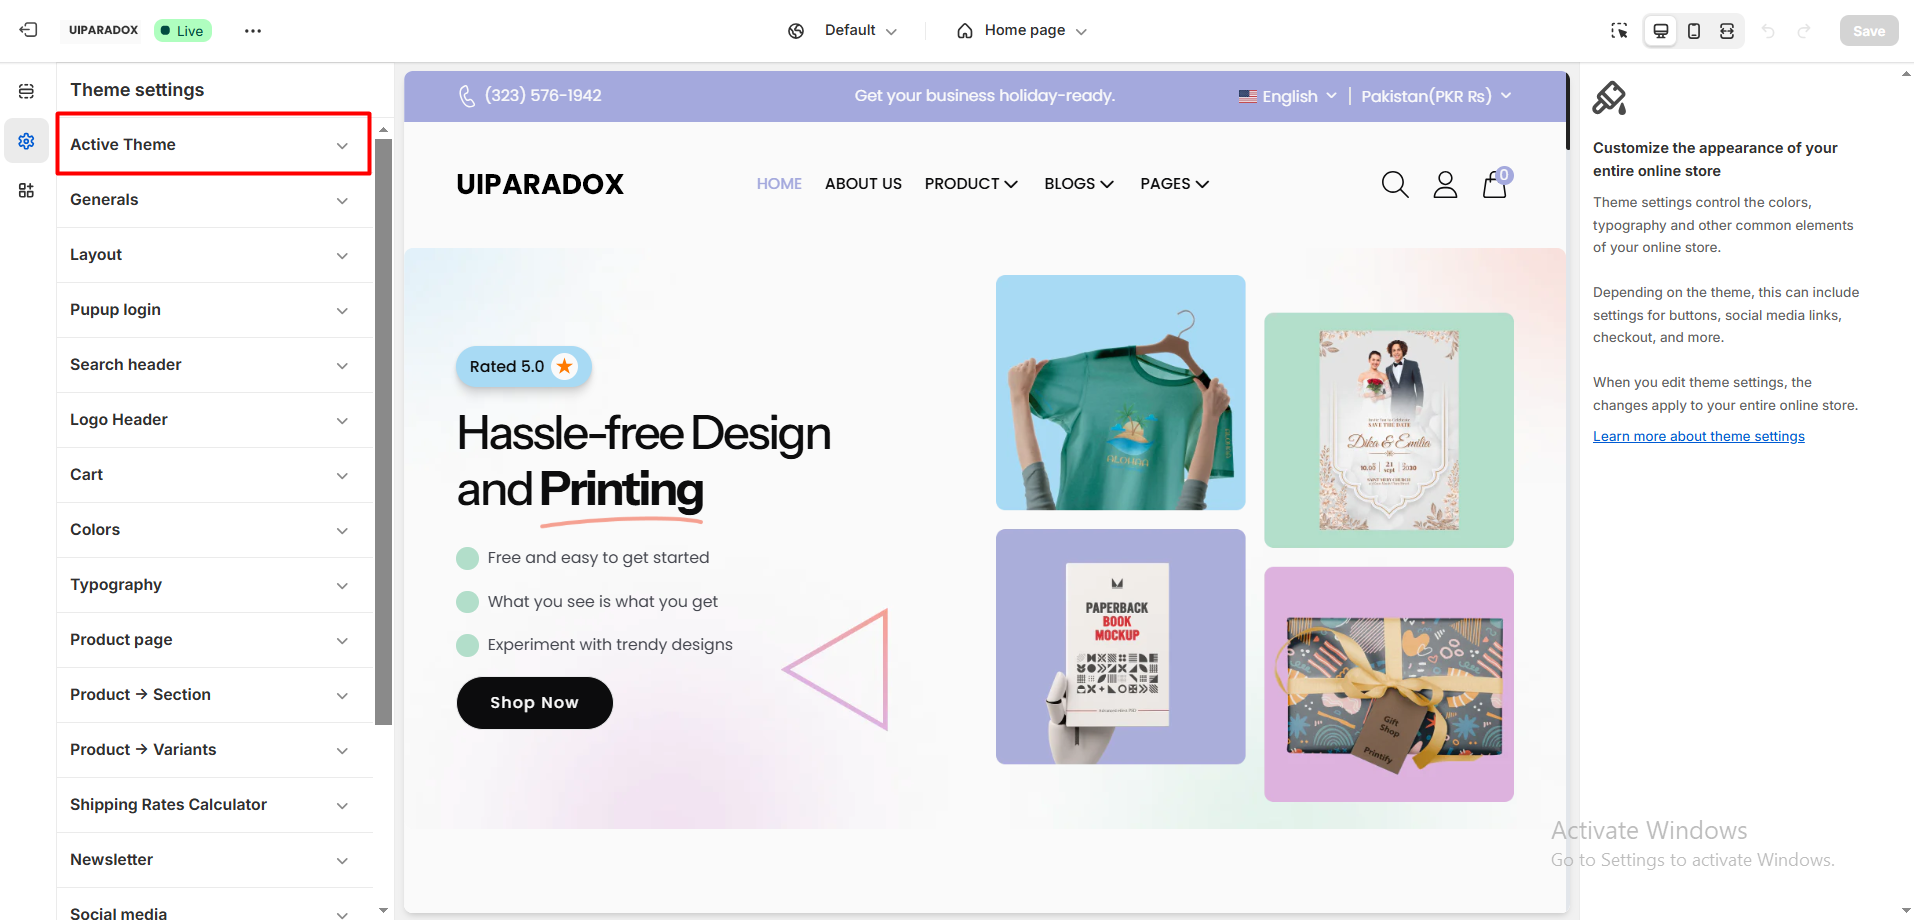Click ABOUT US in store navigation
The image size is (1914, 920).
pyautogui.click(x=863, y=184)
